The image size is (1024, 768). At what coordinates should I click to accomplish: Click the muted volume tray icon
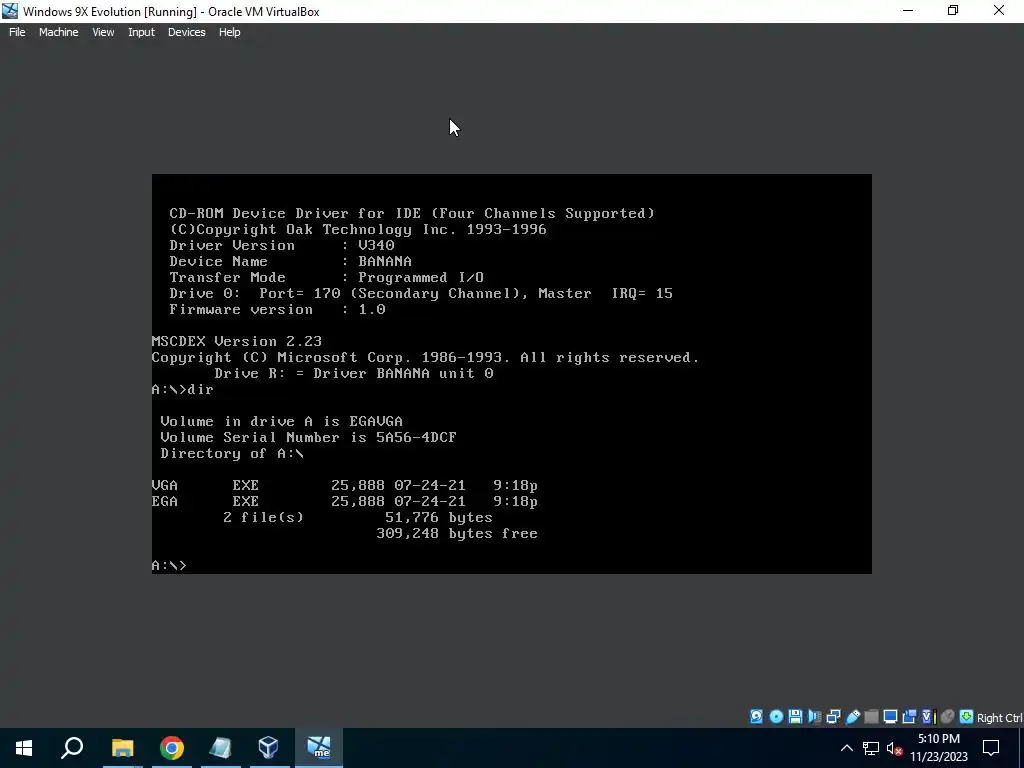pos(895,748)
